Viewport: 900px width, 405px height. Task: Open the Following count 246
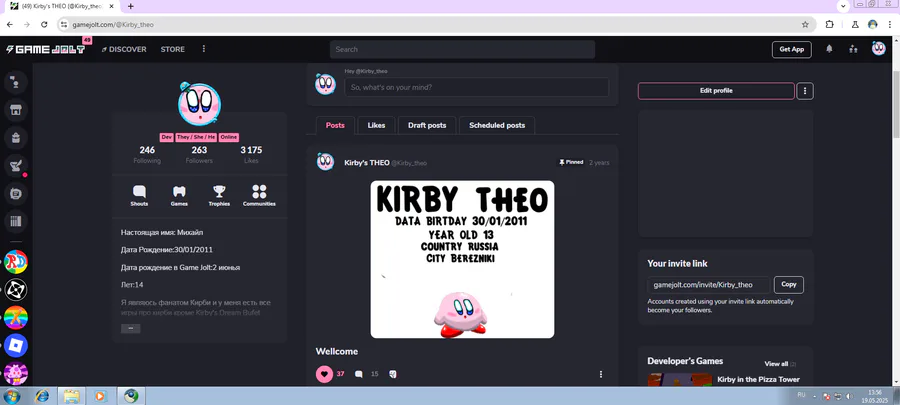[147, 154]
